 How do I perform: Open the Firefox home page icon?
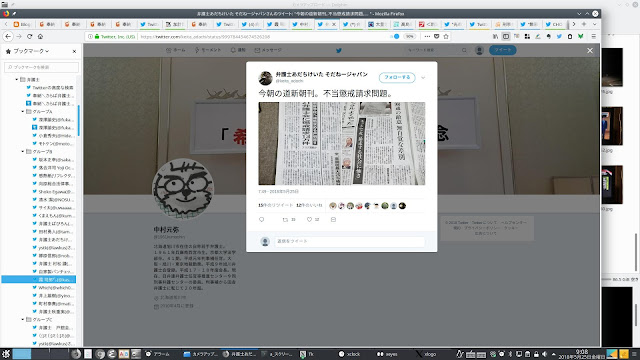click(40, 36)
